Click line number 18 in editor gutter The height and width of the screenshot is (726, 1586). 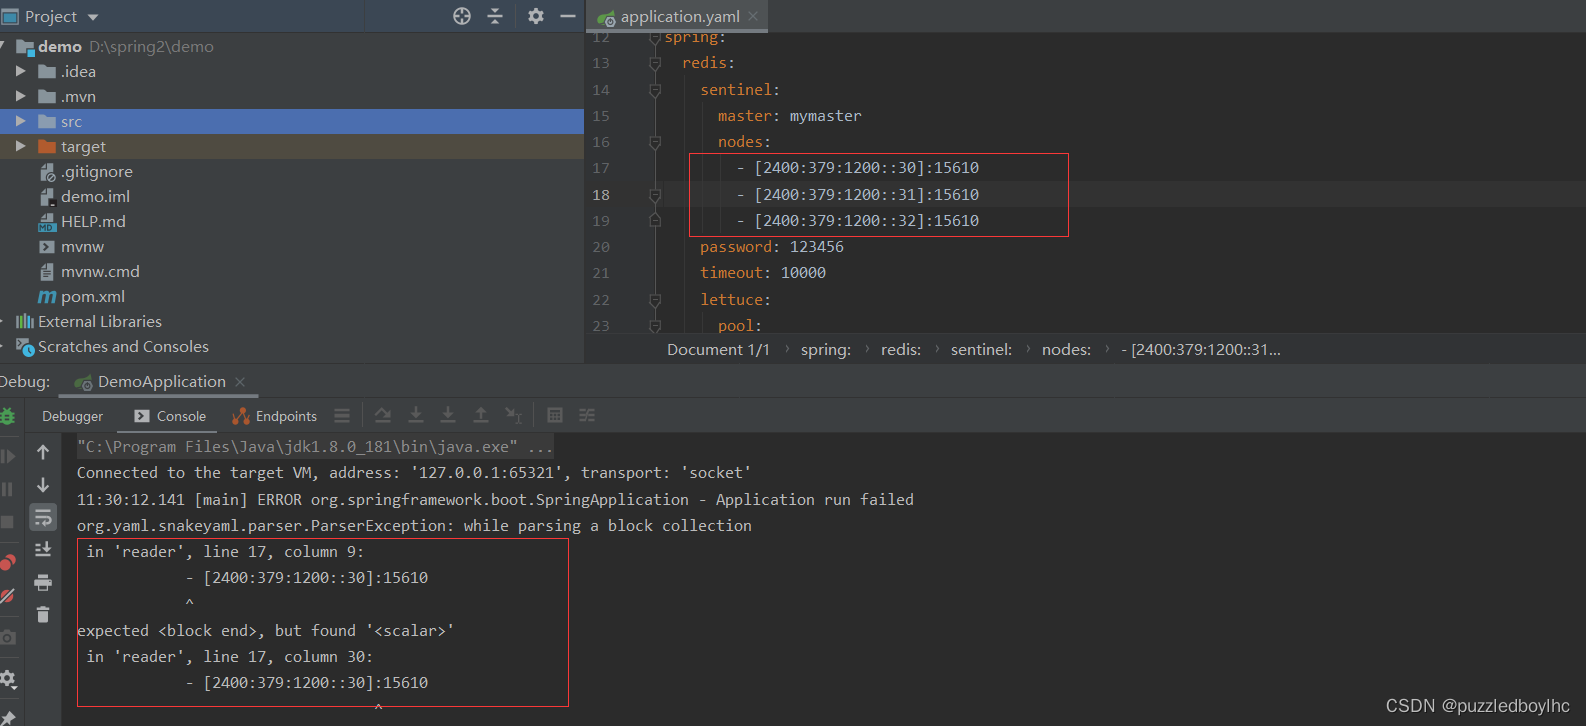[600, 194]
